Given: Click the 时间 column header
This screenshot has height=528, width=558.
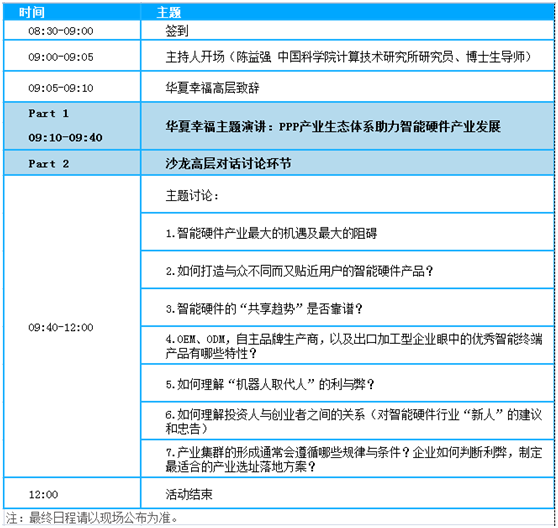Looking at the screenshot, I should [32, 12].
